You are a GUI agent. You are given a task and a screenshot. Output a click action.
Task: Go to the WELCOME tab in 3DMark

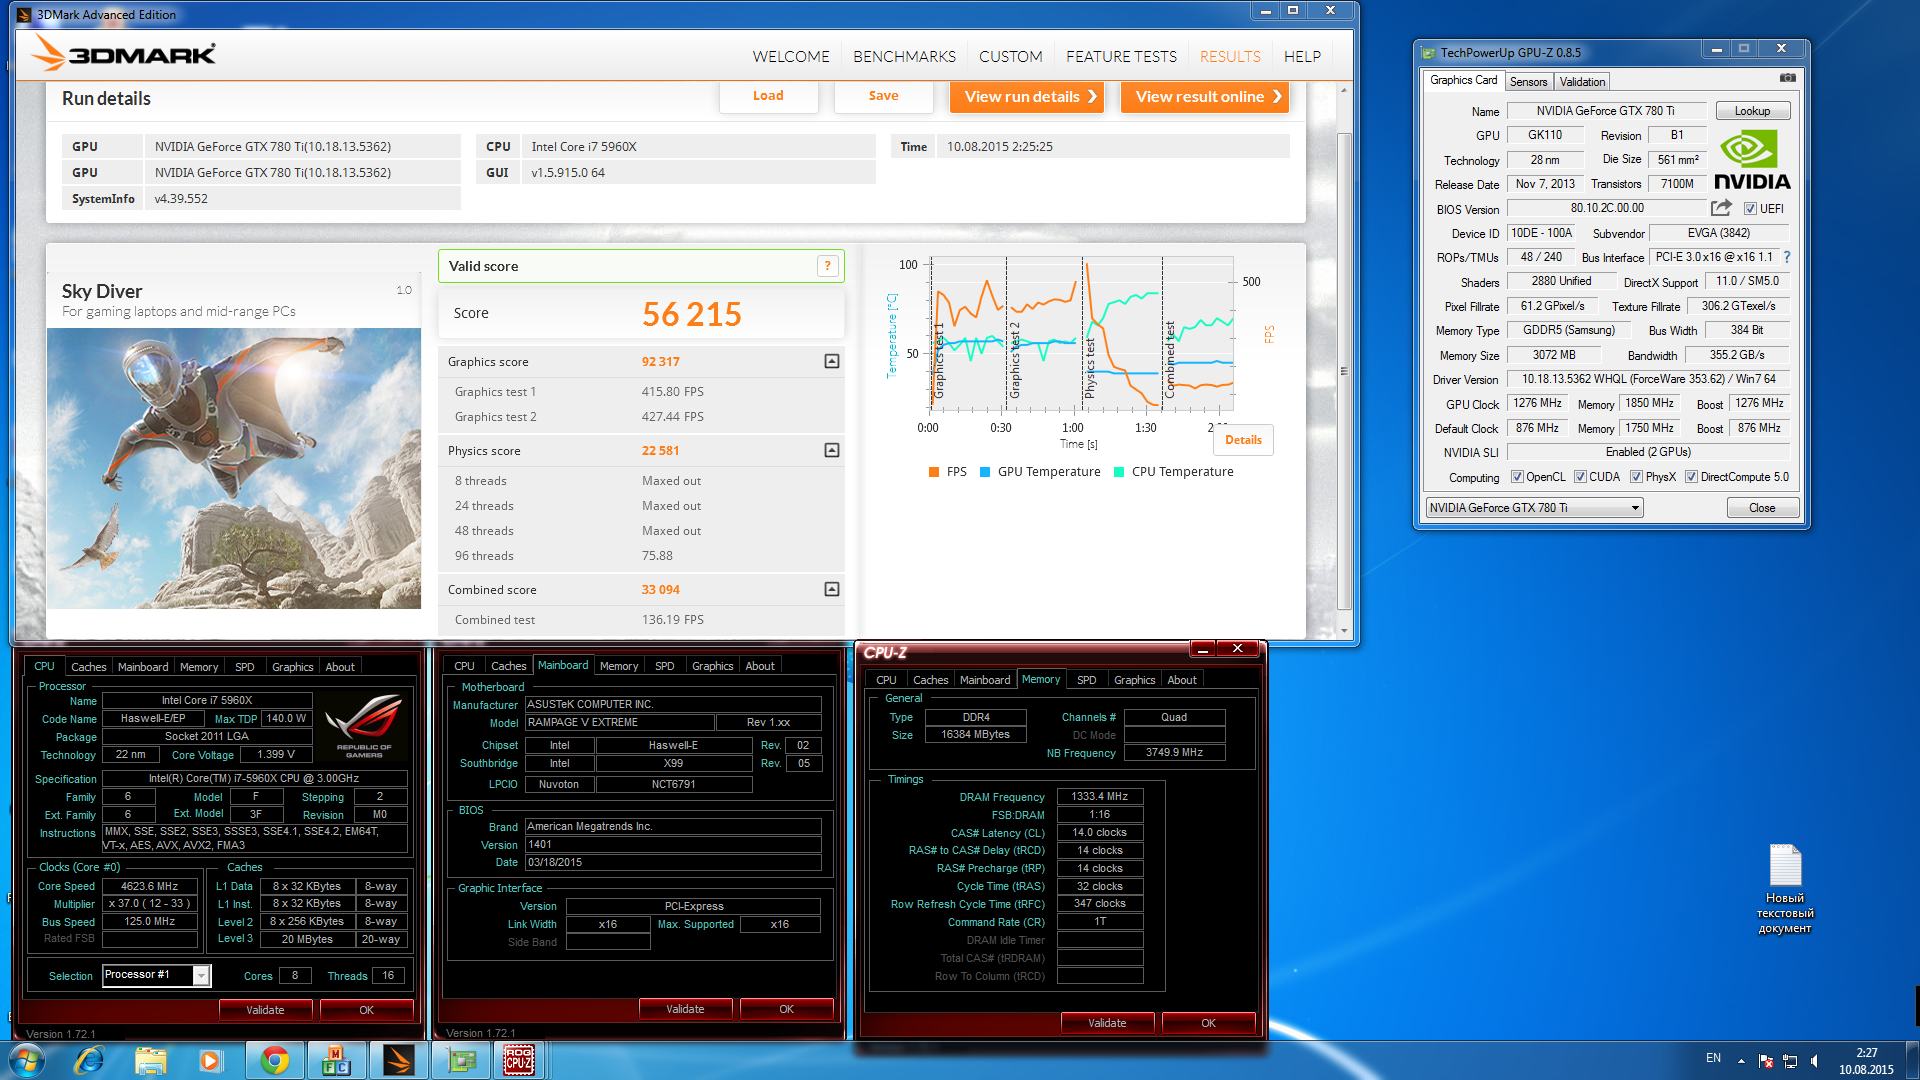(x=791, y=56)
